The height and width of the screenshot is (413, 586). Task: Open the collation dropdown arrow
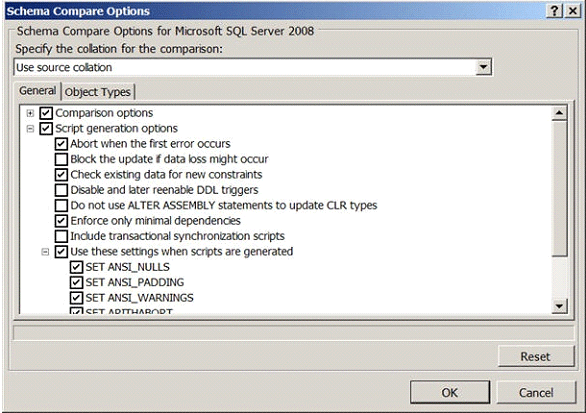point(484,67)
